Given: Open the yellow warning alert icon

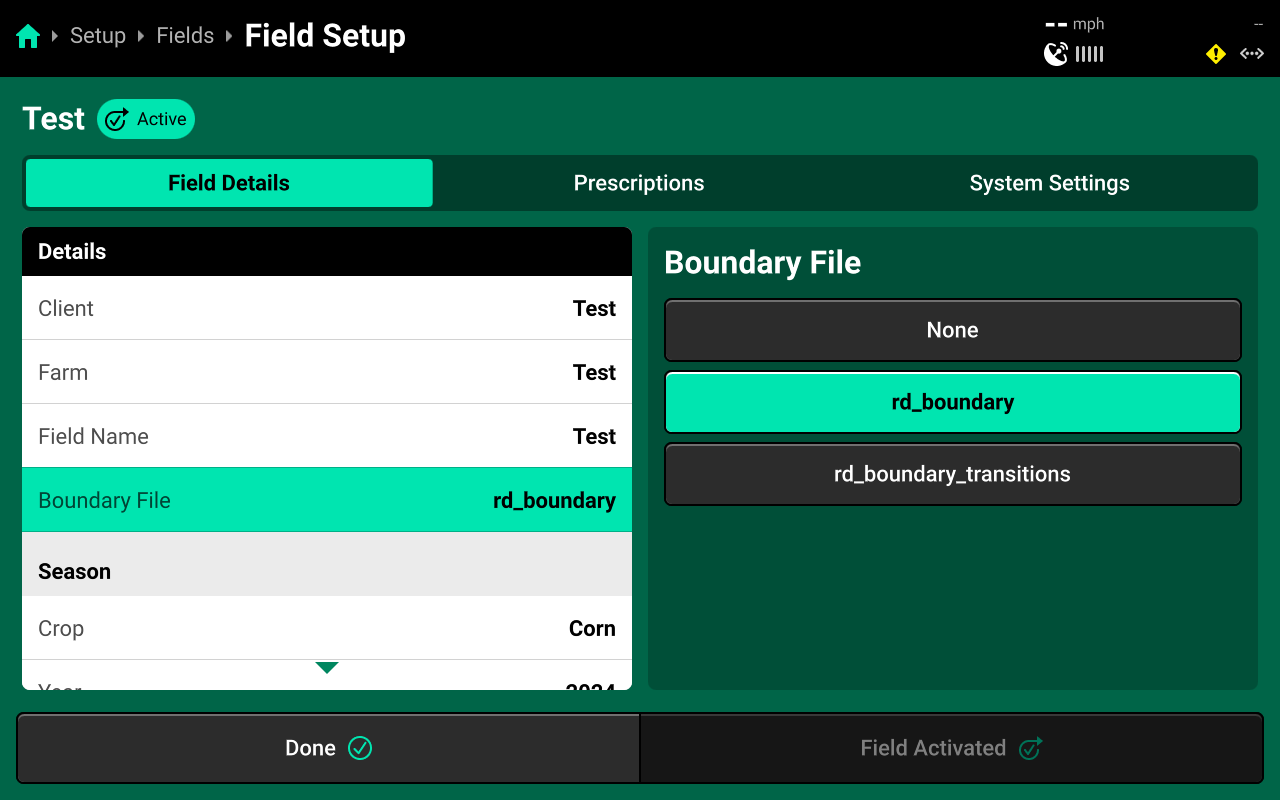Looking at the screenshot, I should (1216, 54).
